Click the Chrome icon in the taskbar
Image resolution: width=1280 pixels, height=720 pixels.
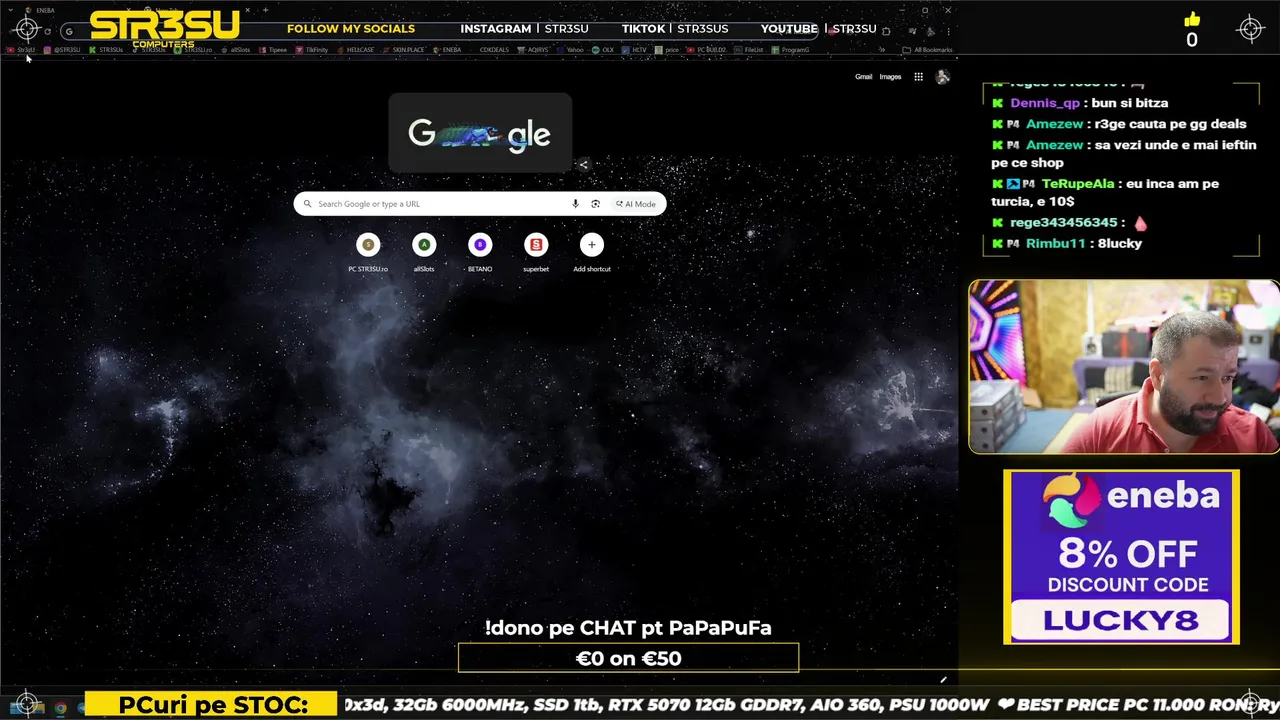point(60,708)
